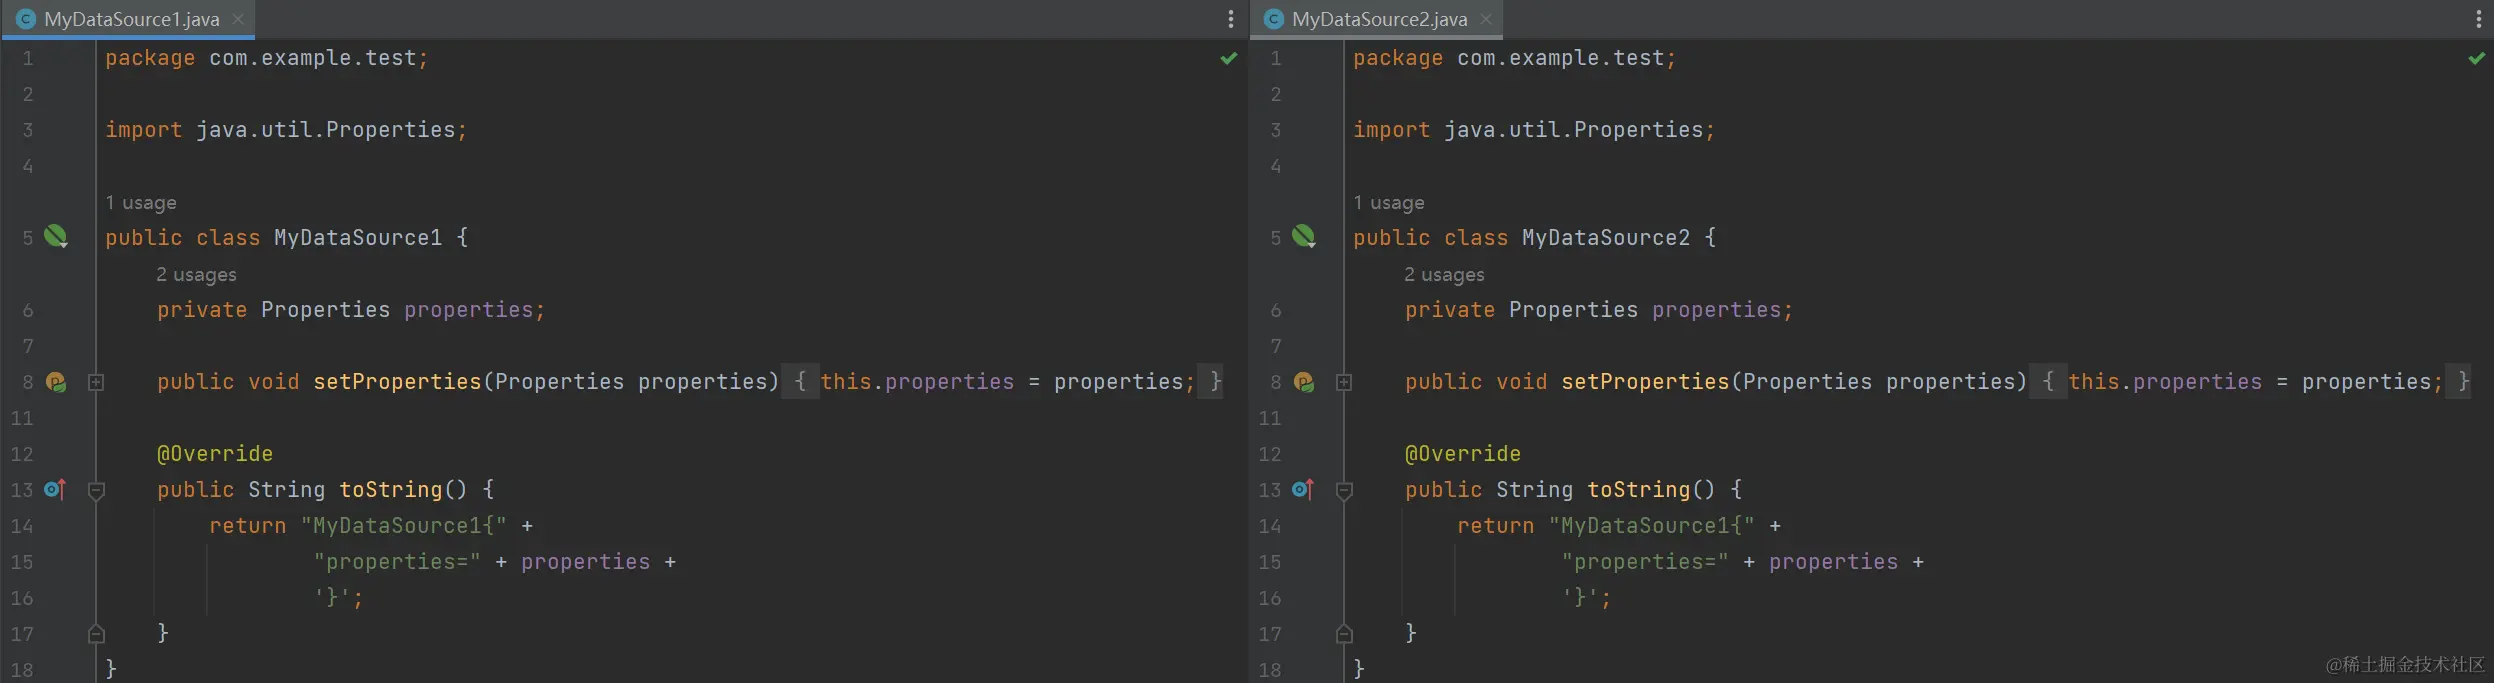Close the MyDataSource2.java tab
Image resolution: width=2494 pixels, height=683 pixels.
(1486, 19)
